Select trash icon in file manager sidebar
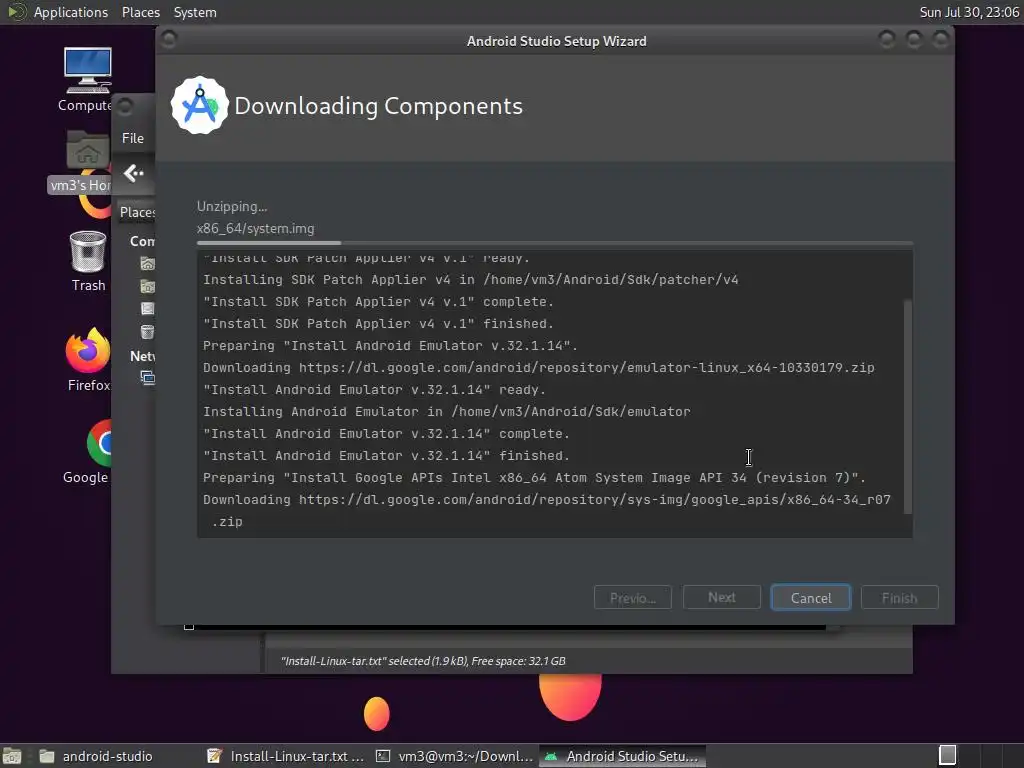The height and width of the screenshot is (768, 1024). point(148,332)
